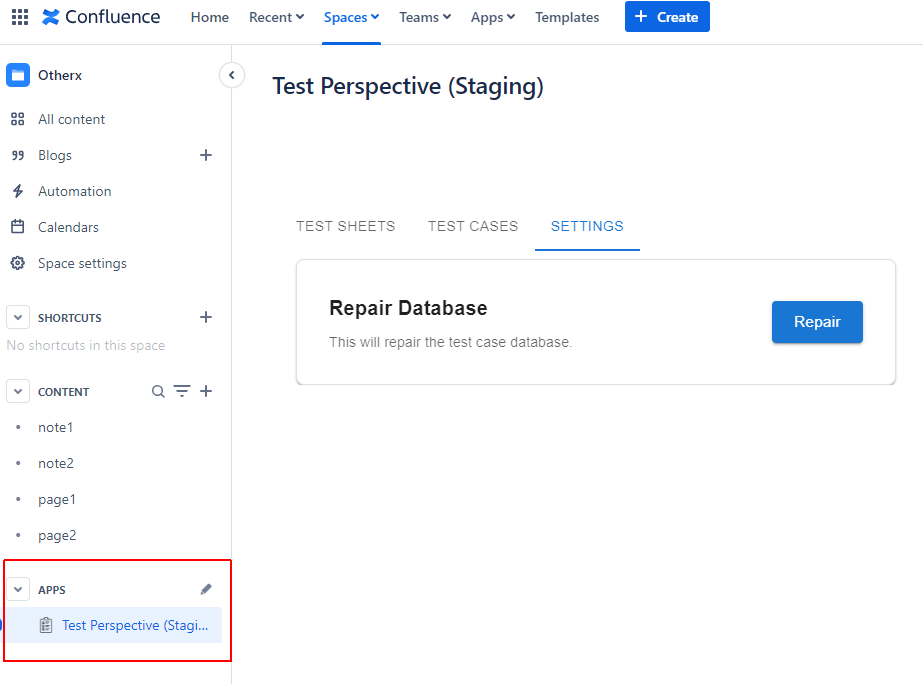The height and width of the screenshot is (684, 923).
Task: Open the app switcher grid icon
Action: tap(20, 17)
